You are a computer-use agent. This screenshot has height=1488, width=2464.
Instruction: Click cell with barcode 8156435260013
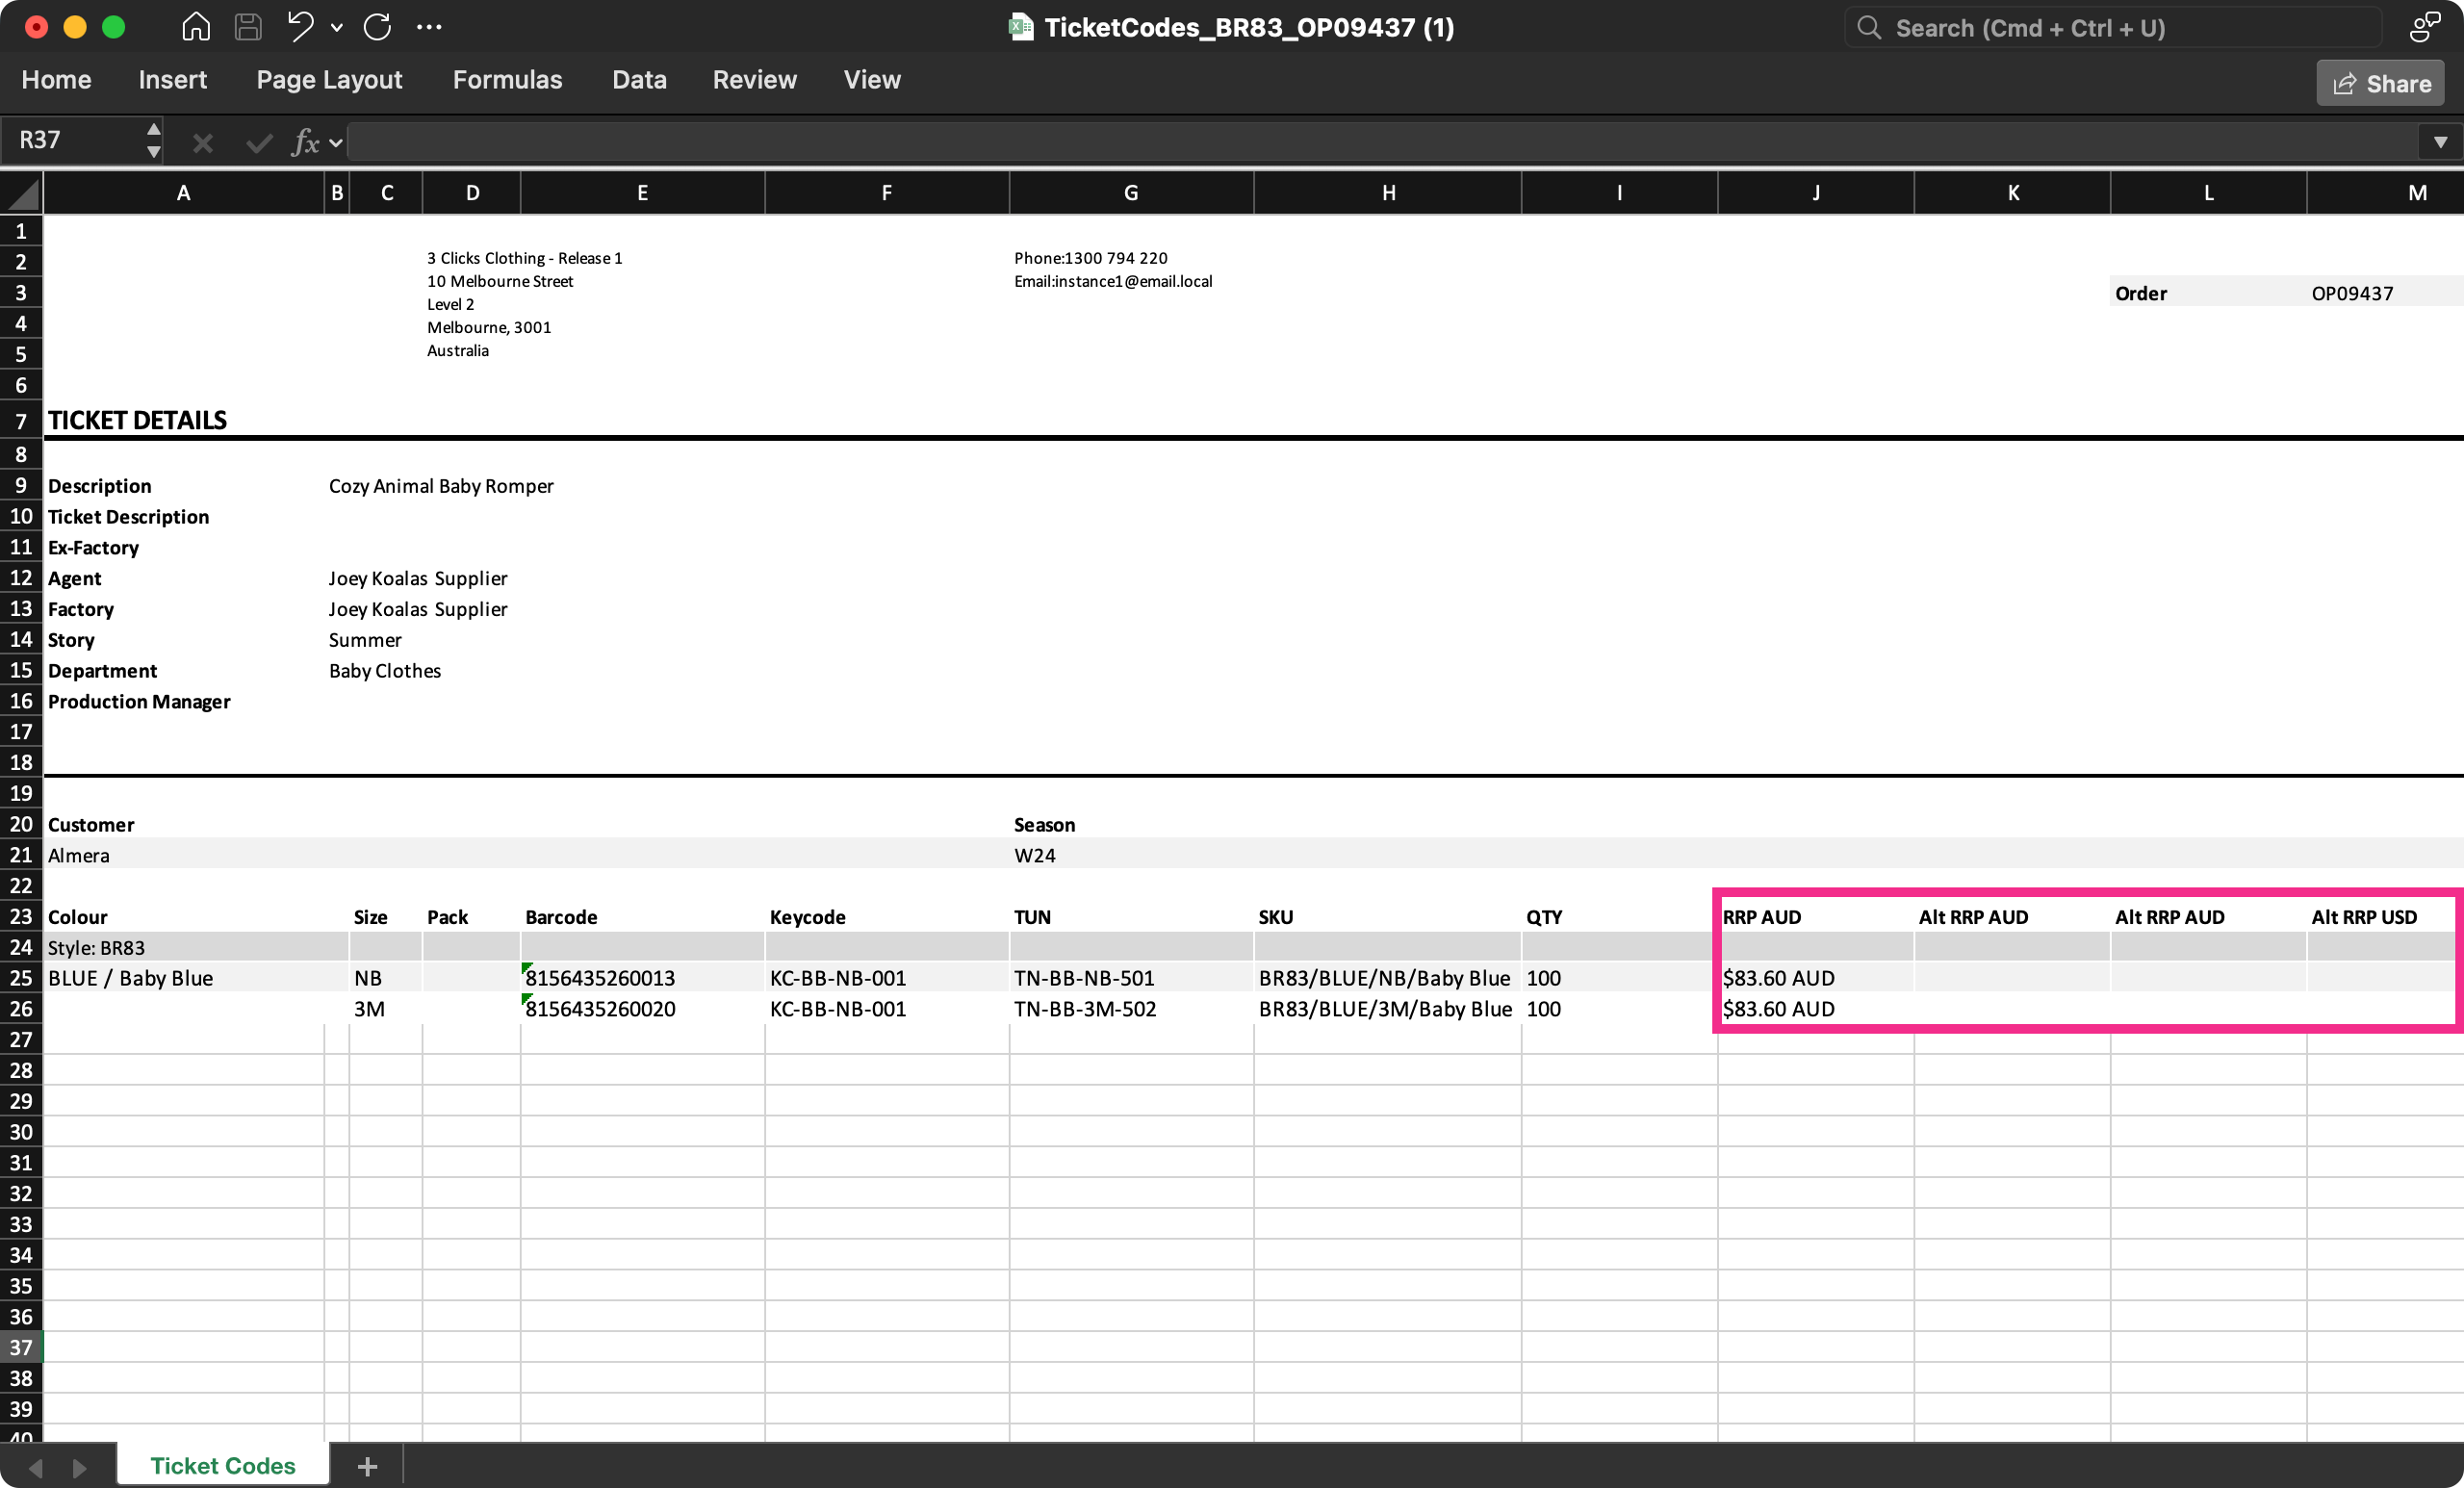(640, 977)
